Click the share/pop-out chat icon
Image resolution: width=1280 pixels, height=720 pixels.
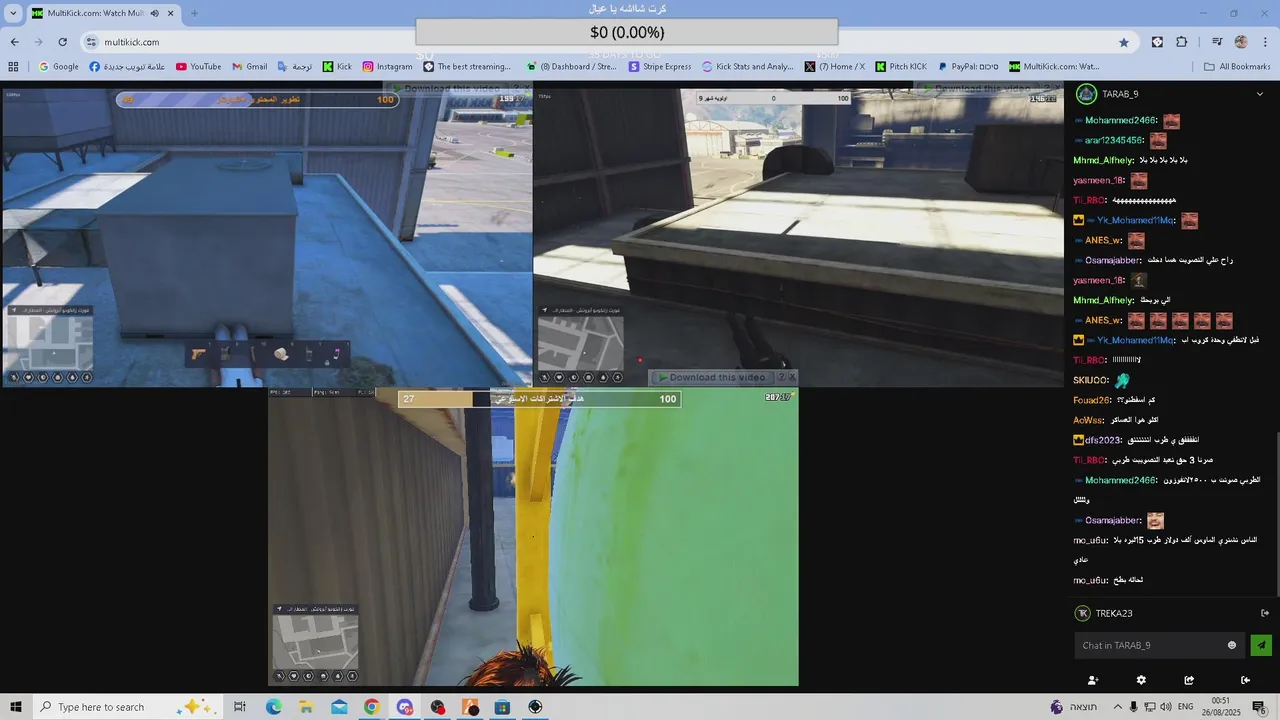(1189, 680)
